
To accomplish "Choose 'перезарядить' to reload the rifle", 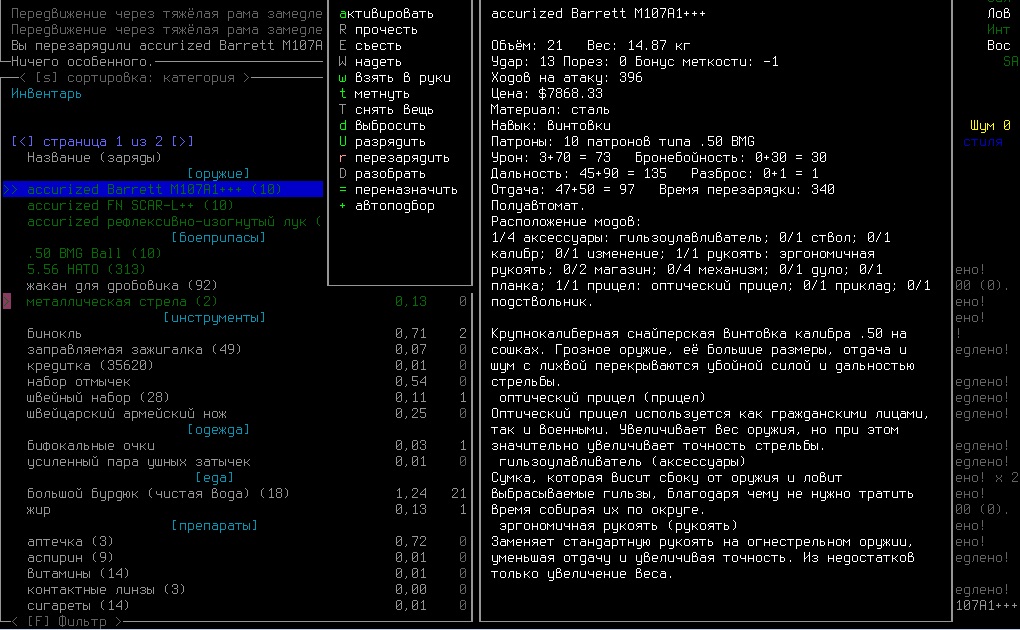I will point(394,158).
